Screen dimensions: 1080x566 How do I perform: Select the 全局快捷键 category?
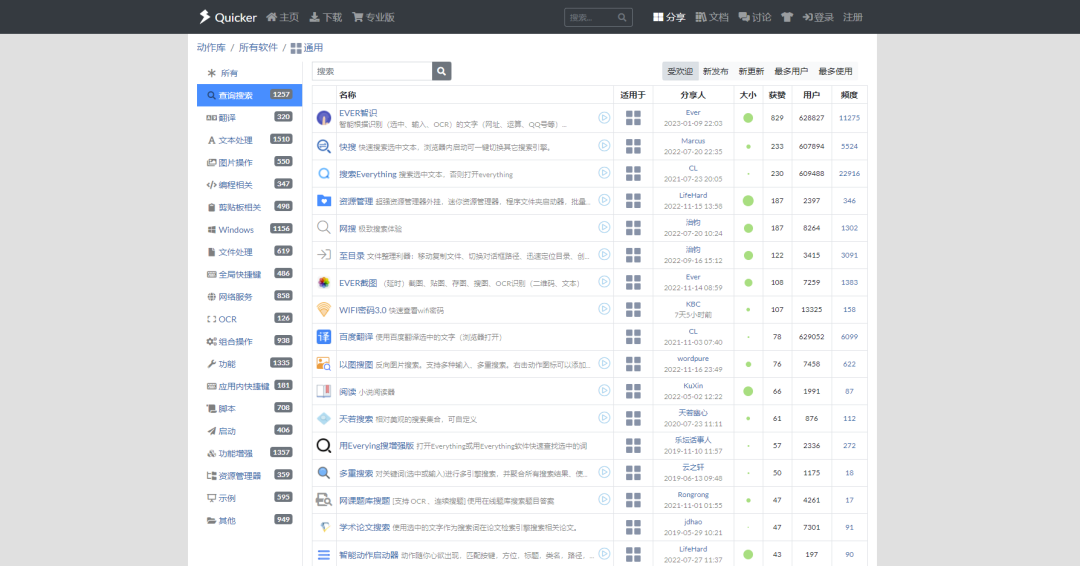[x=249, y=274]
